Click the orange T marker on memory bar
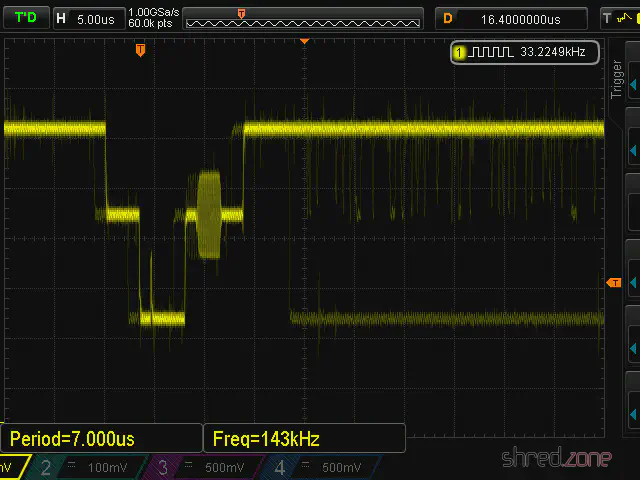The image size is (640, 480). point(241,12)
